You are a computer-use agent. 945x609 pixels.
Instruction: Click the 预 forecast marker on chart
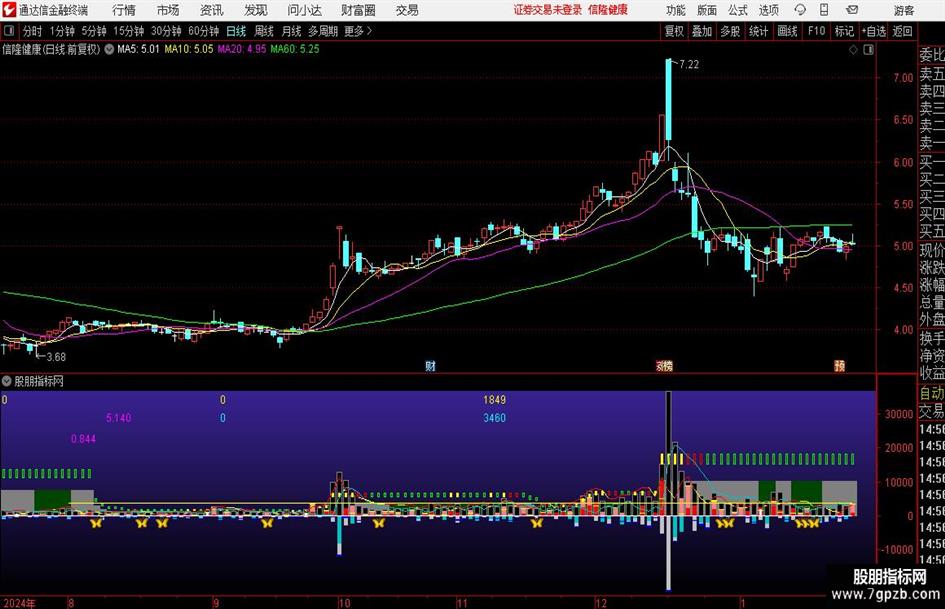coord(840,365)
